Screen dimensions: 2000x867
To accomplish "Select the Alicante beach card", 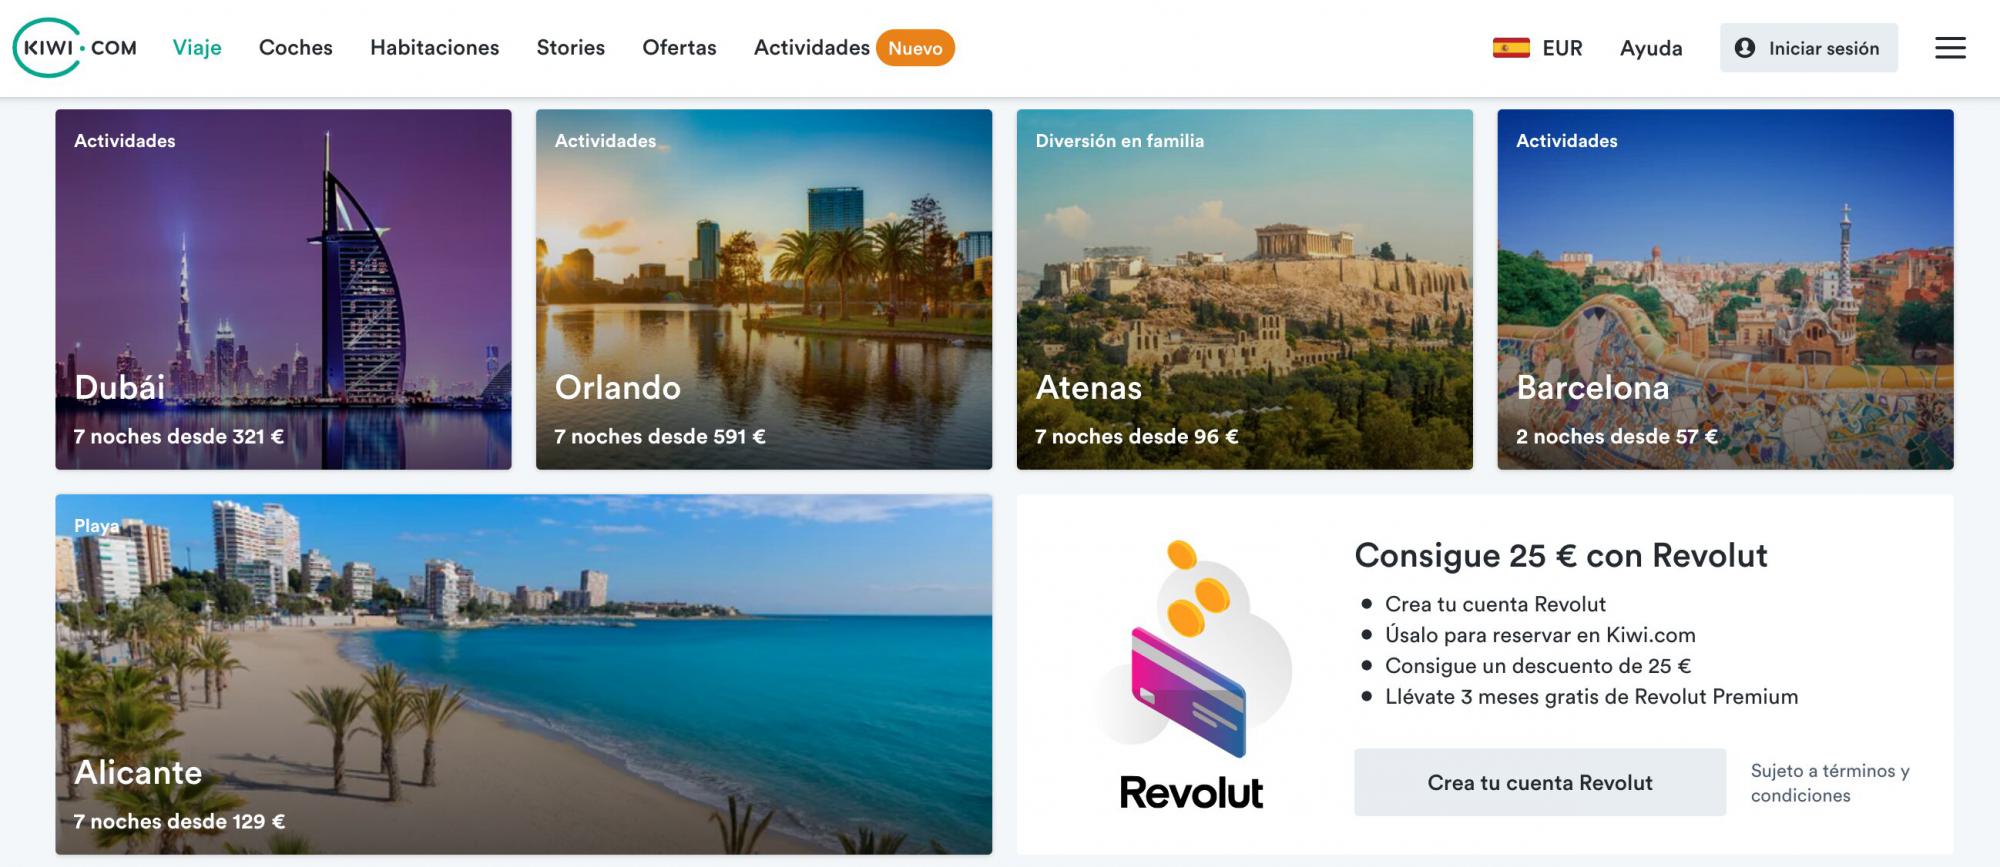I will pos(524,674).
